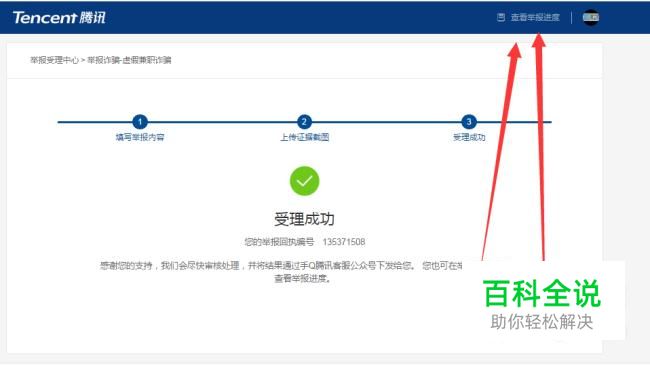Viewport: 650px width, 365px height.
Task: Click the 填写举报内容 step label
Action: (x=140, y=137)
